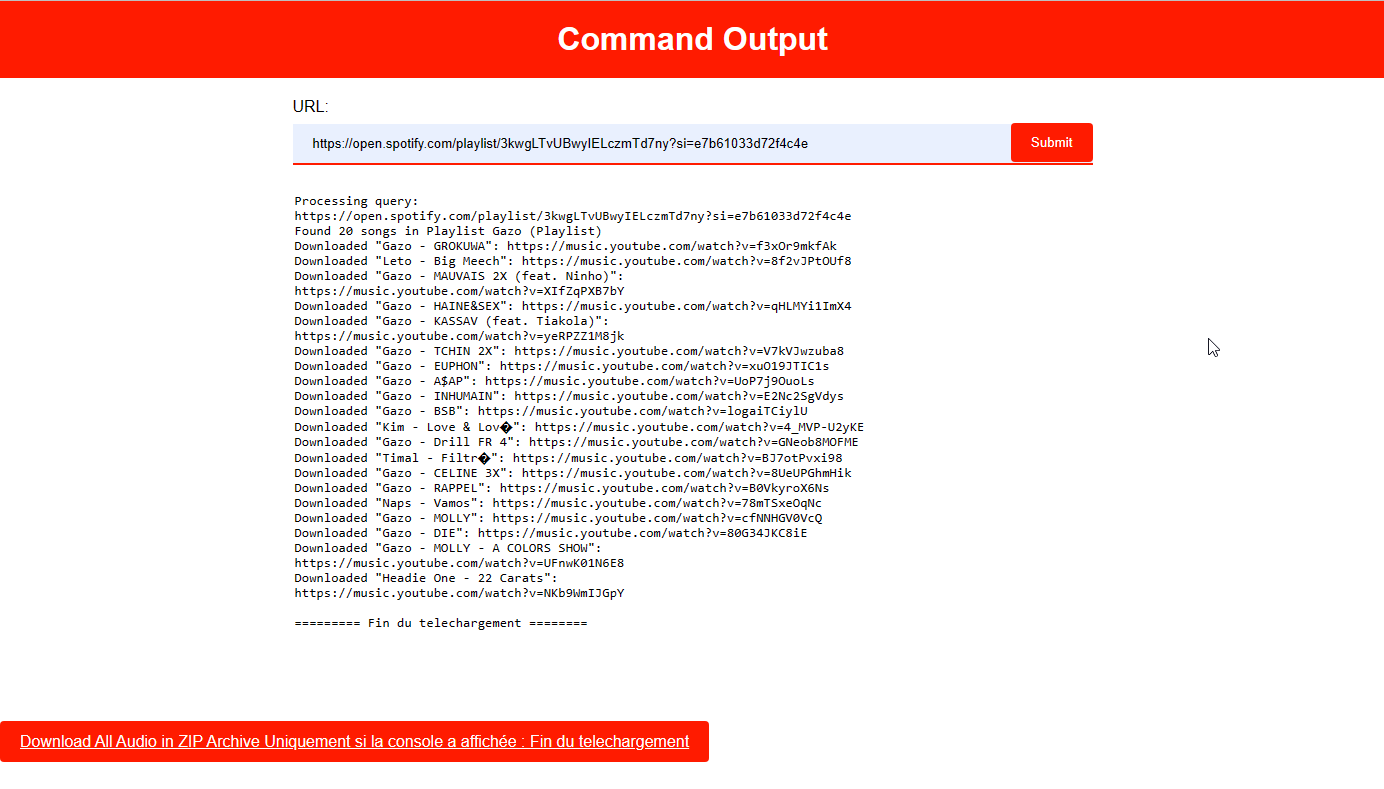1384x789 pixels.
Task: Focus the Spotify playlist URL input field
Action: [x=652, y=143]
